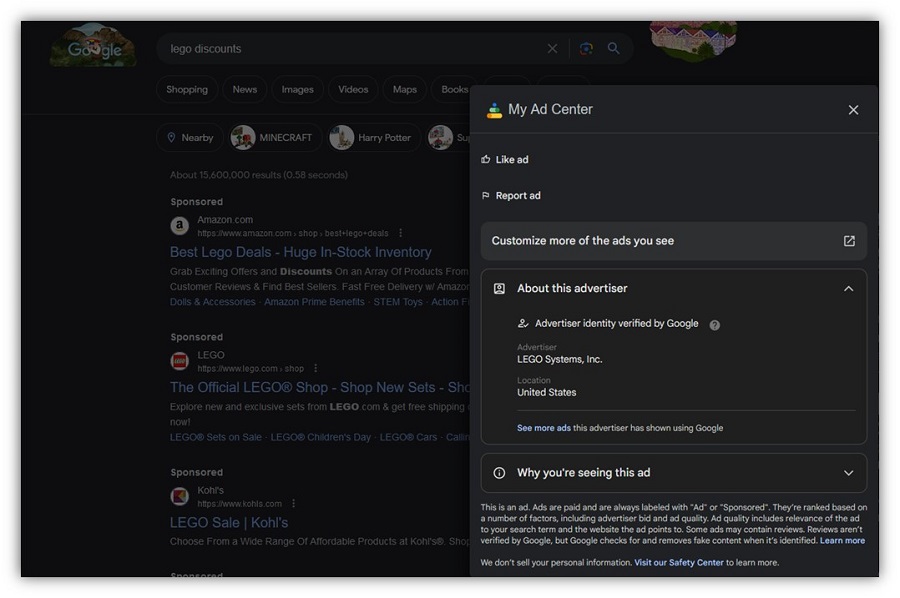Open the See more ads link
The image size is (900, 598).
point(544,428)
